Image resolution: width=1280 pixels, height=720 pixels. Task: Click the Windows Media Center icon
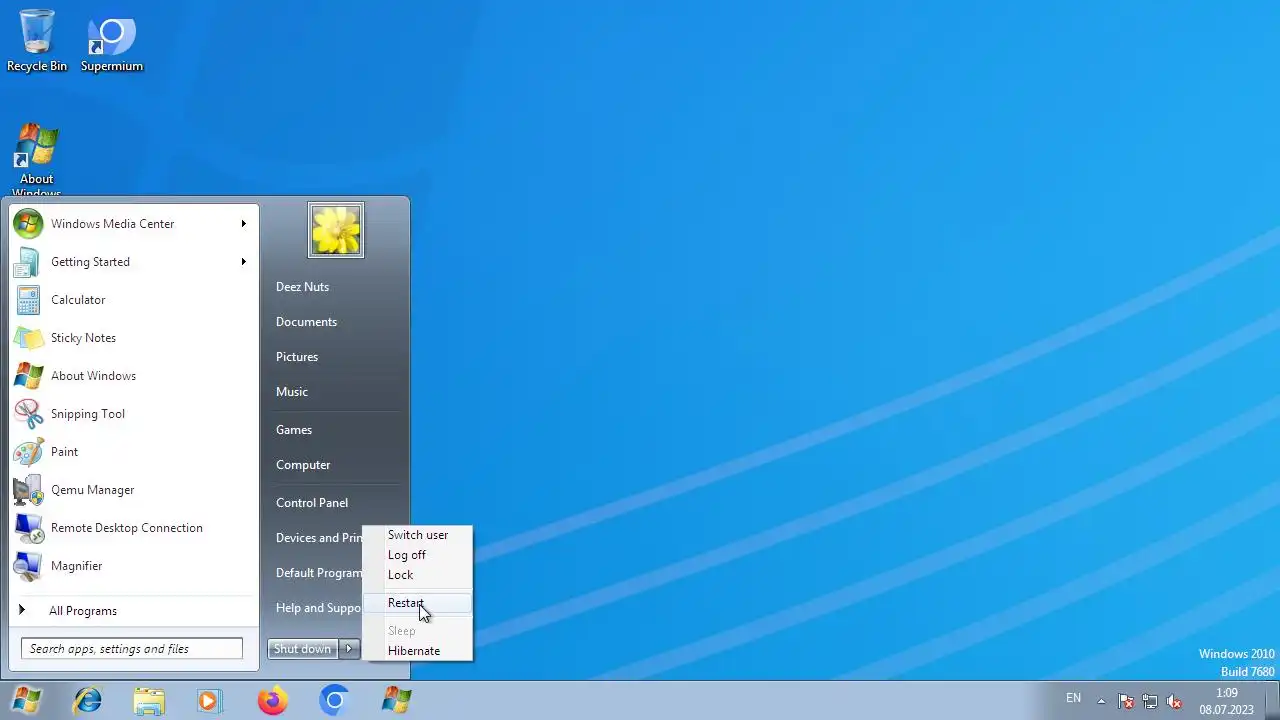point(28,224)
